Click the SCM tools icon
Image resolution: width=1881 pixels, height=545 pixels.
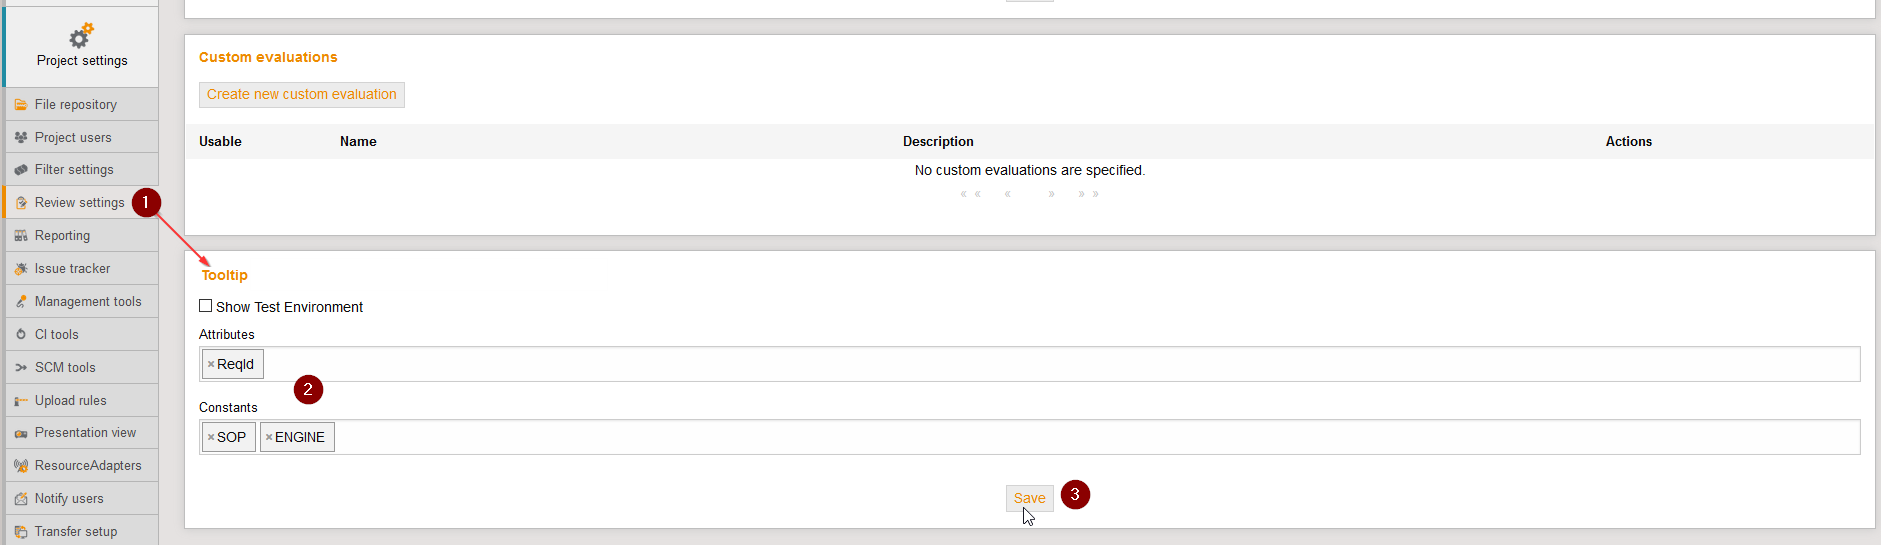[21, 368]
